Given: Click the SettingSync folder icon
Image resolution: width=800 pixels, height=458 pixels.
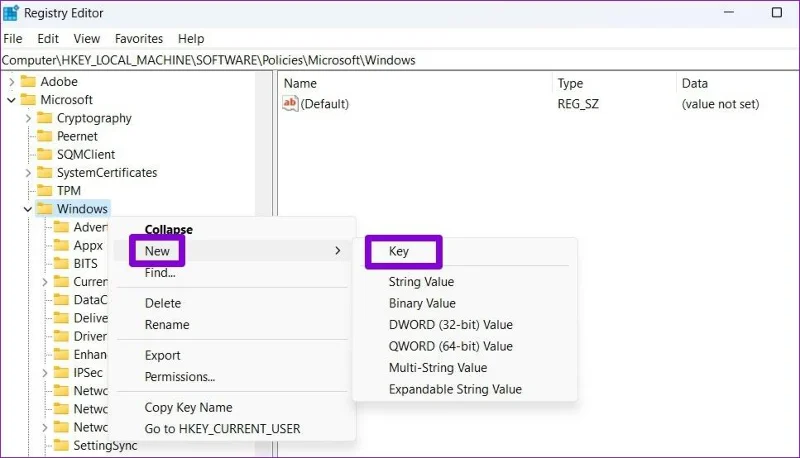Looking at the screenshot, I should click(x=61, y=445).
